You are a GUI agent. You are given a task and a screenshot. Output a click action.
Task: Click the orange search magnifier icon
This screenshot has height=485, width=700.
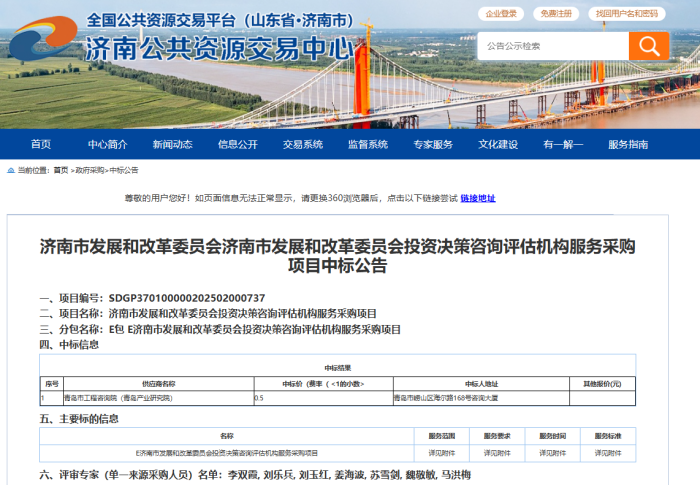[649, 46]
